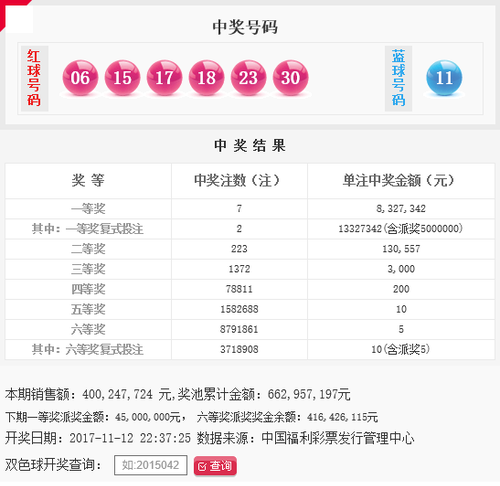Image resolution: width=500 pixels, height=486 pixels.
Task: Select the 三等奖 row label
Action: tap(88, 269)
